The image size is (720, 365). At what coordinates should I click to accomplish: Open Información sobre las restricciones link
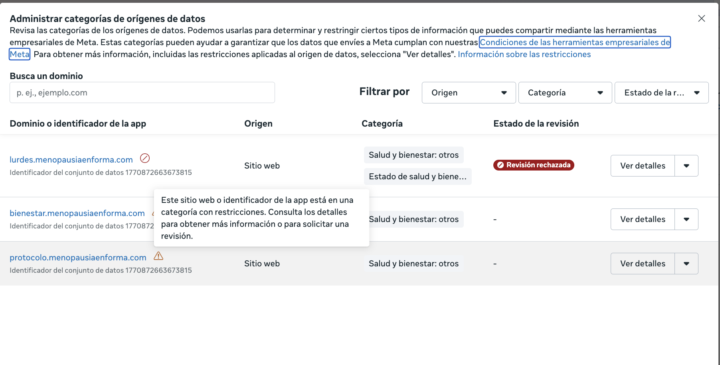click(524, 54)
